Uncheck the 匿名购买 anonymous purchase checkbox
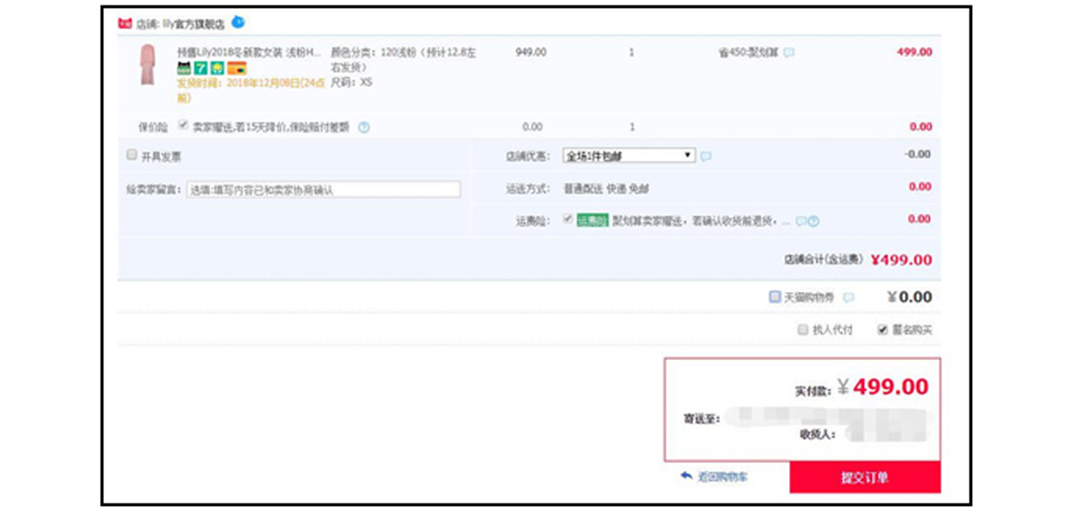This screenshot has height=513, width=1065. [882, 329]
